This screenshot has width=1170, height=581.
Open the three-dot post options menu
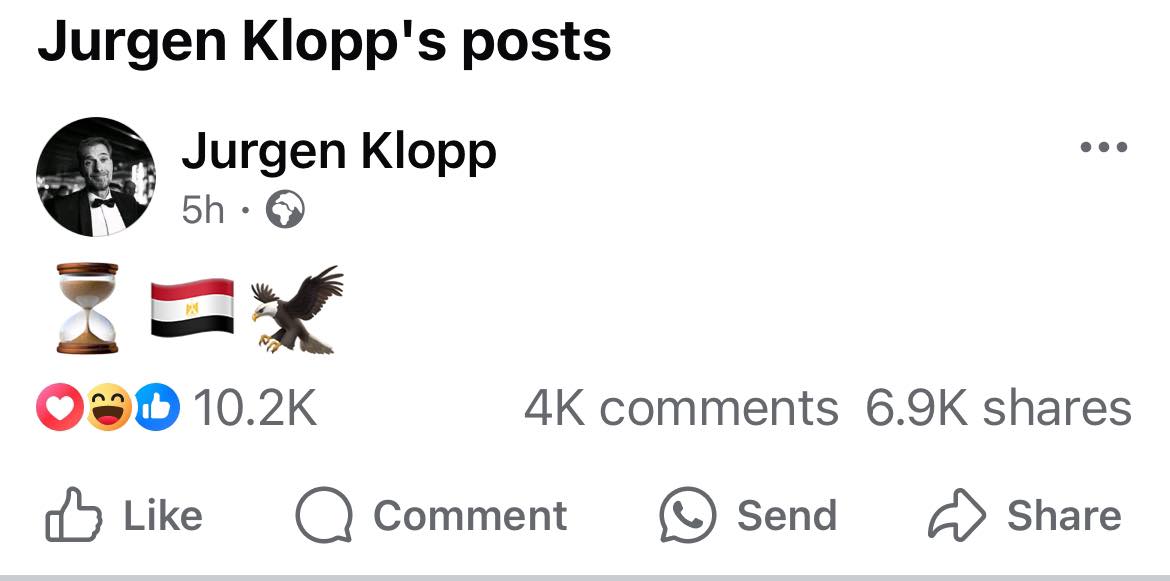(x=1104, y=149)
